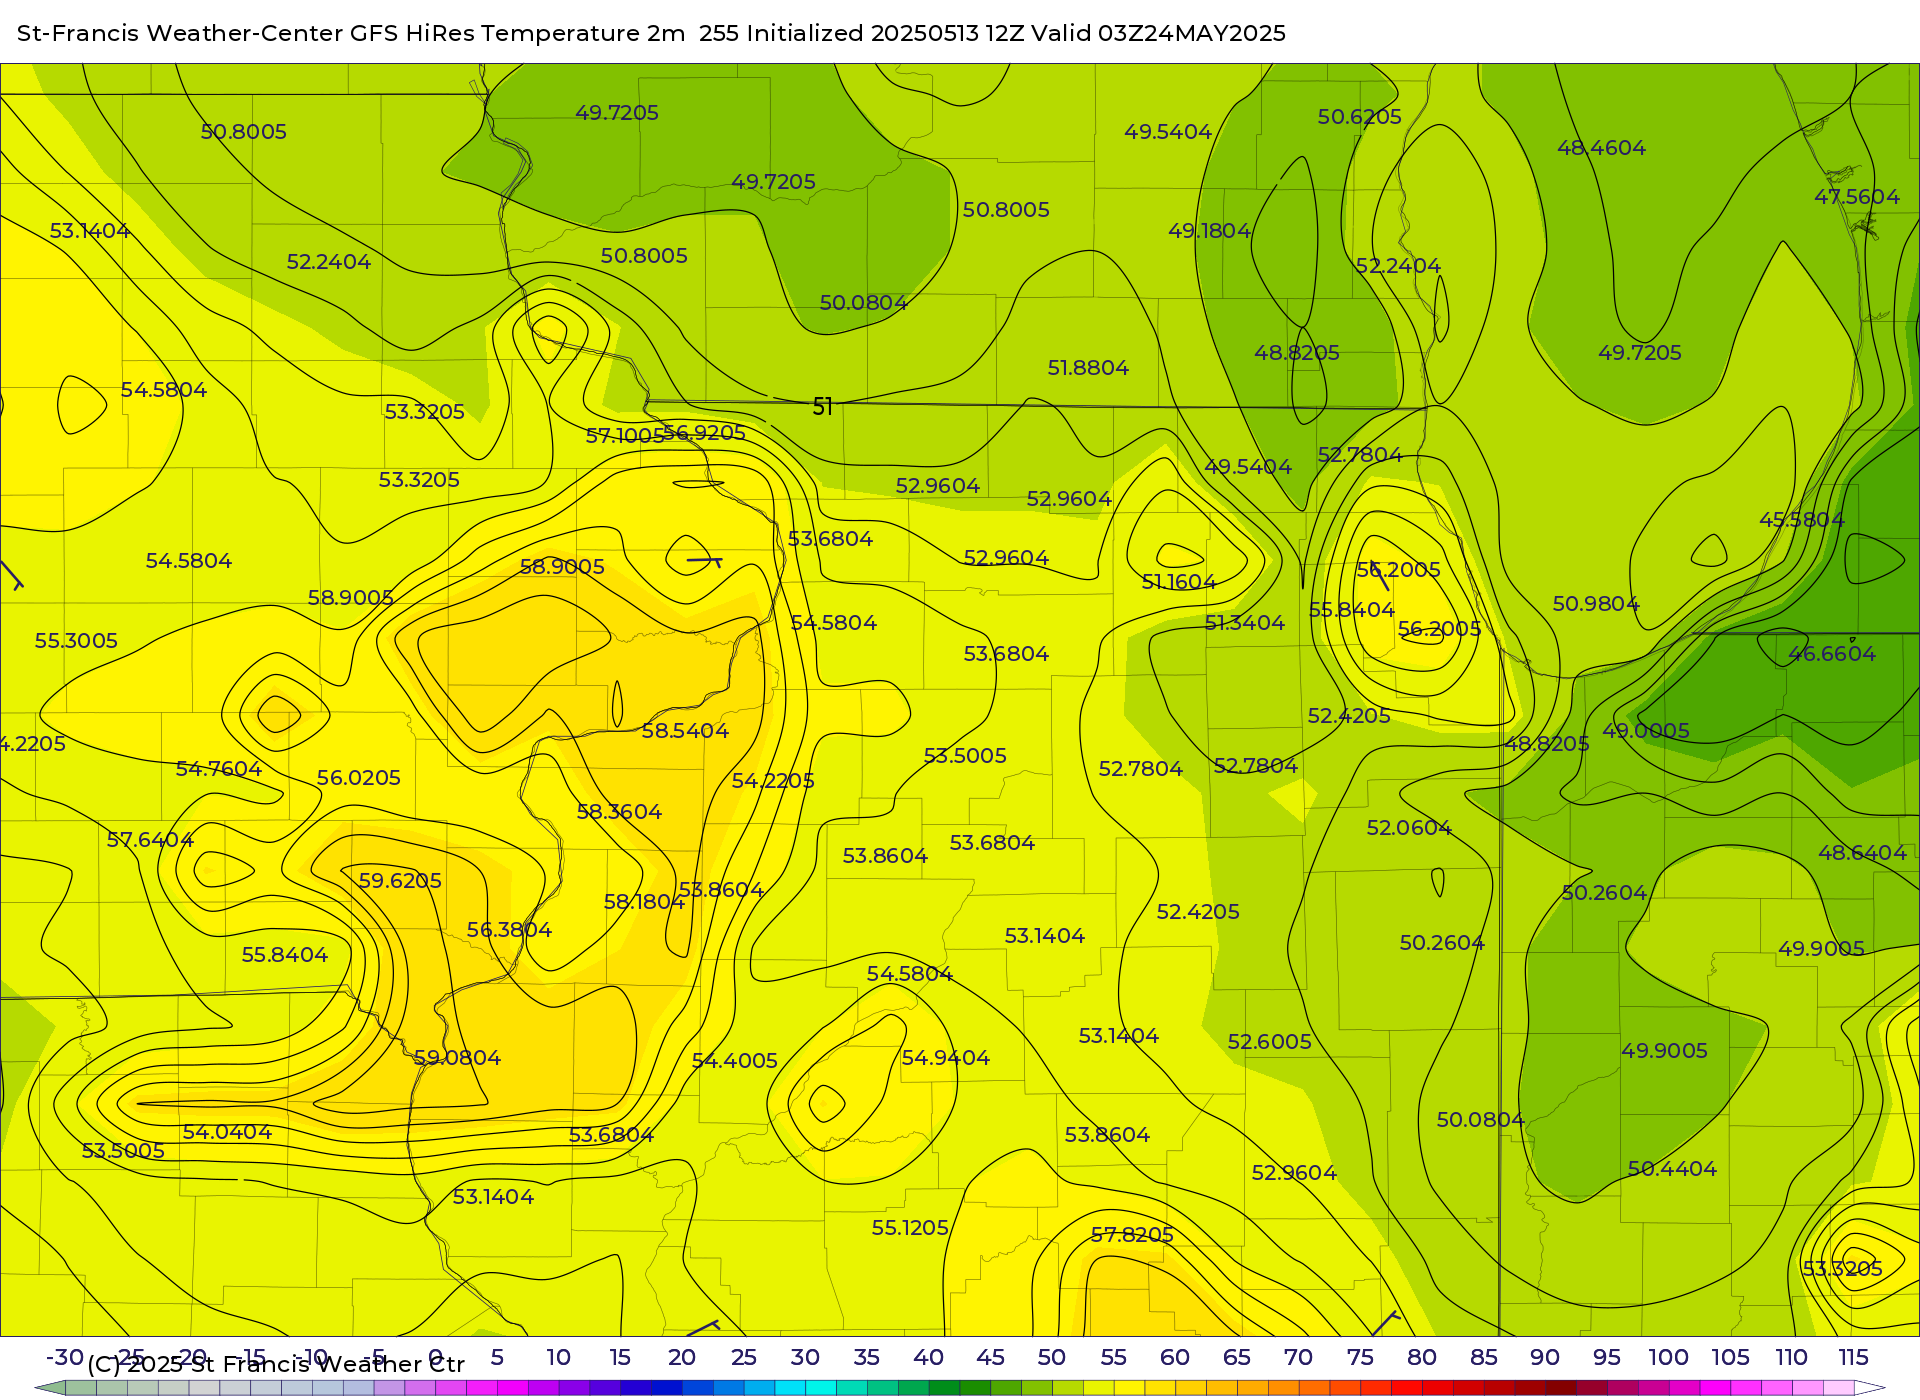Viewport: 1920px width, 1400px height.
Task: Select the temperature value 50.9804
Action: point(1596,604)
